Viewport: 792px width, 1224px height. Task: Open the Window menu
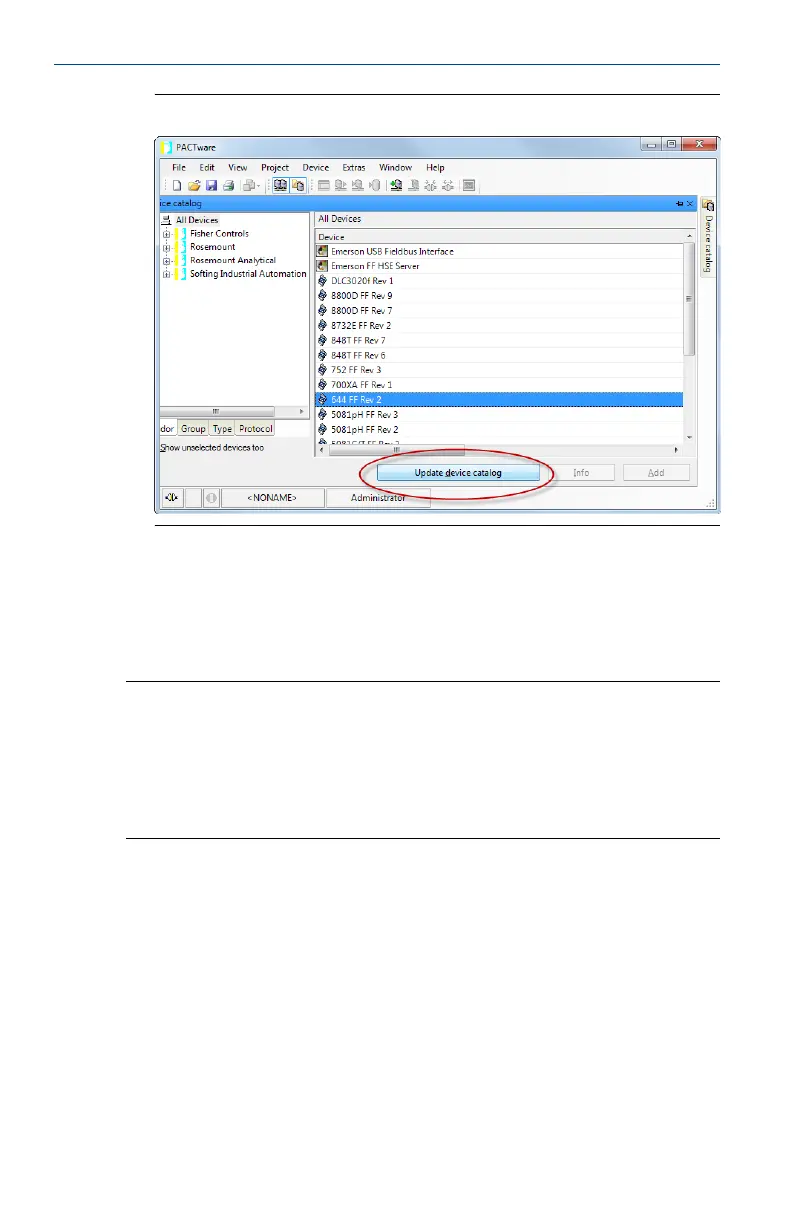(x=395, y=168)
